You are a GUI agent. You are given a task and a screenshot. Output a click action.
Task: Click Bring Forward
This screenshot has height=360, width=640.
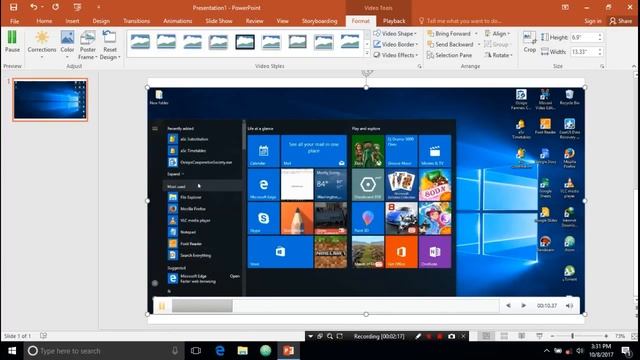tap(449, 33)
